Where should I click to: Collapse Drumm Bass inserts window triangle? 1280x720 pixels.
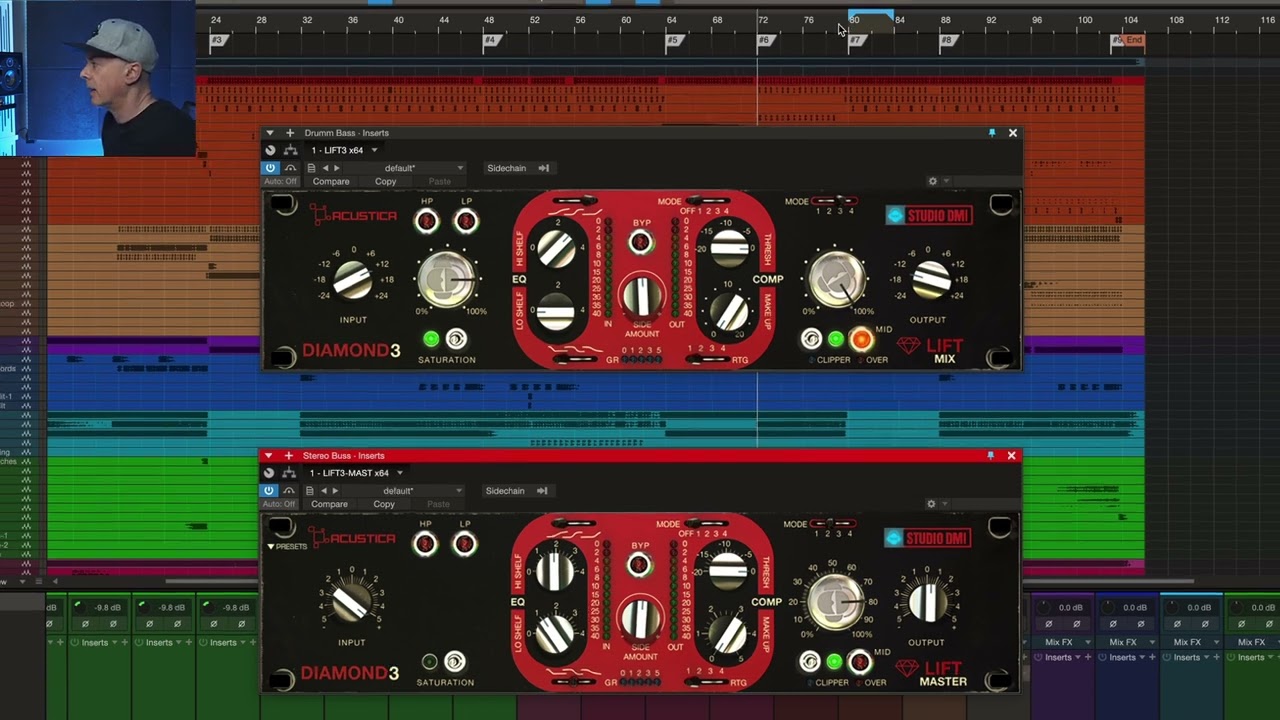click(x=270, y=133)
